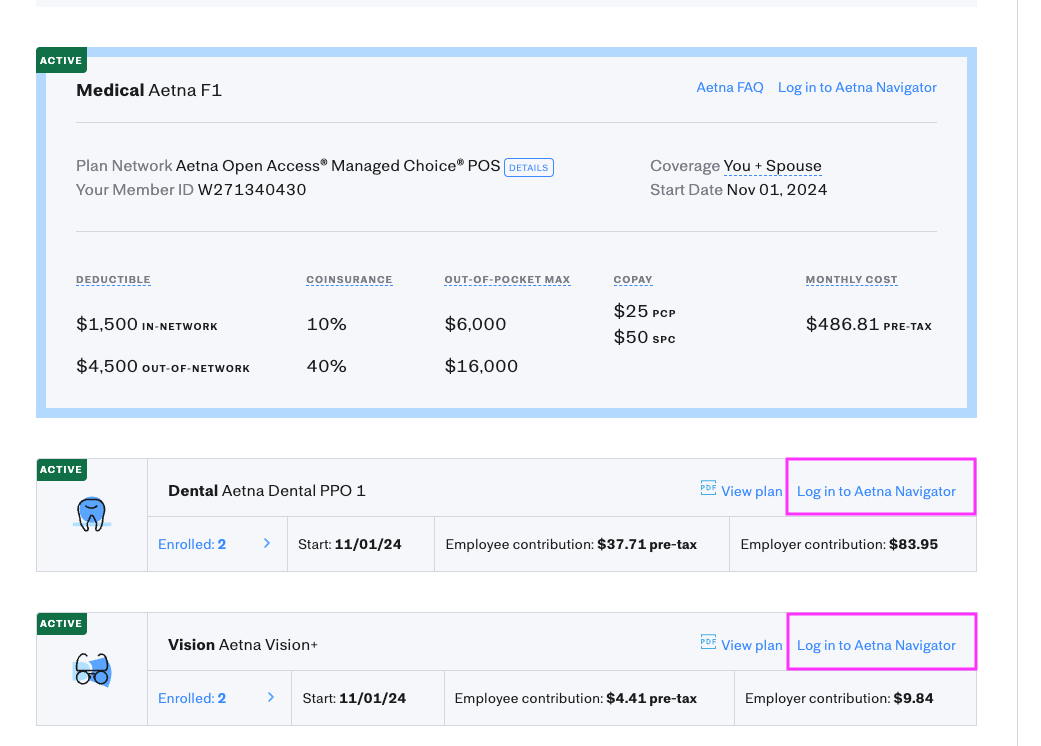
Task: Expand Dental enrolled members chevron
Action: click(267, 544)
